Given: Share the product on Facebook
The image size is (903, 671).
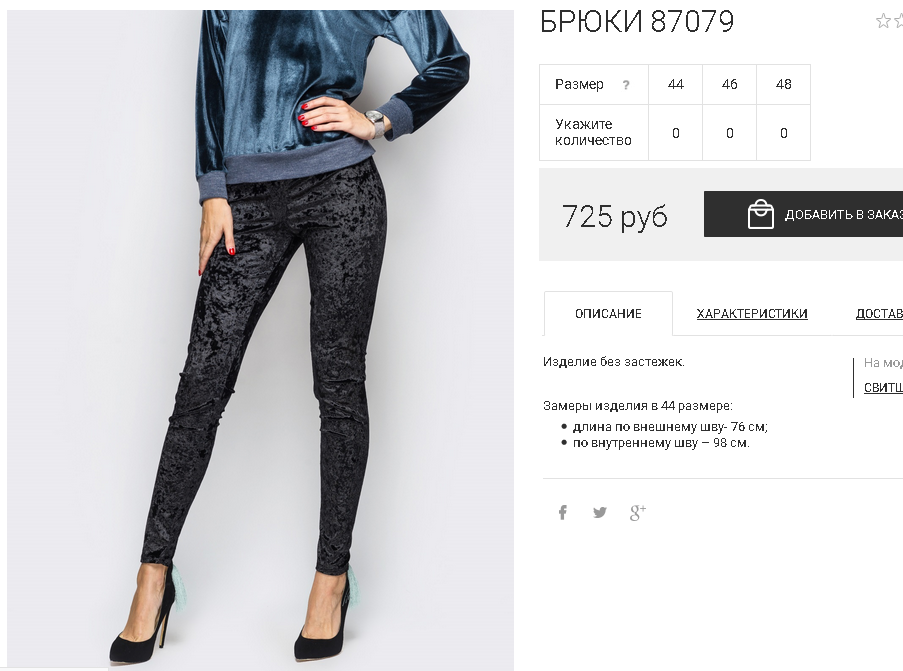Looking at the screenshot, I should coord(563,512).
